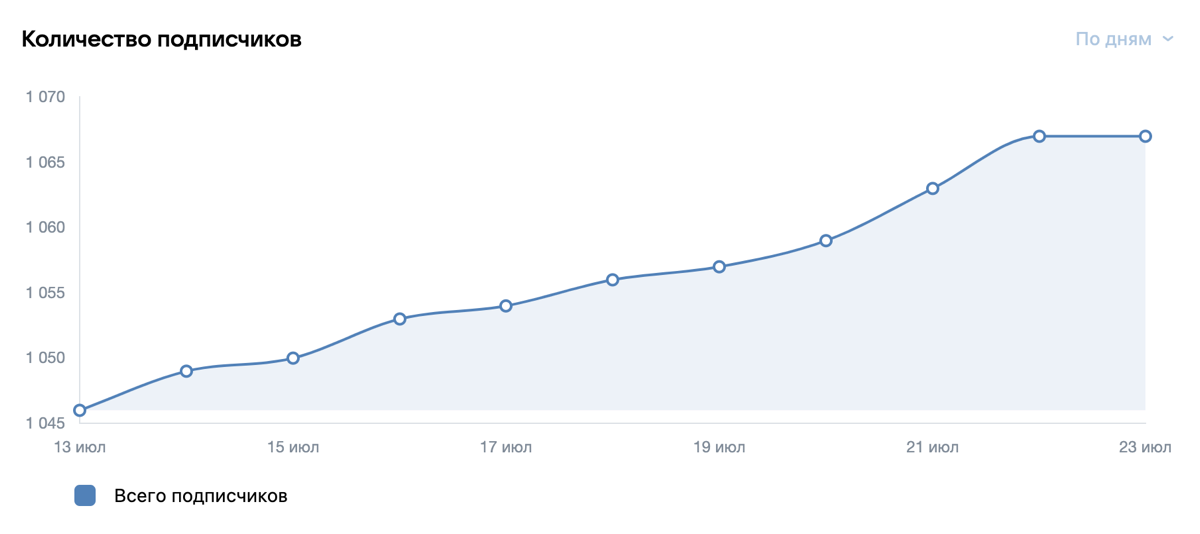Select the data point for 23 июл
Image resolution: width=1200 pixels, height=534 pixels.
coord(1145,136)
